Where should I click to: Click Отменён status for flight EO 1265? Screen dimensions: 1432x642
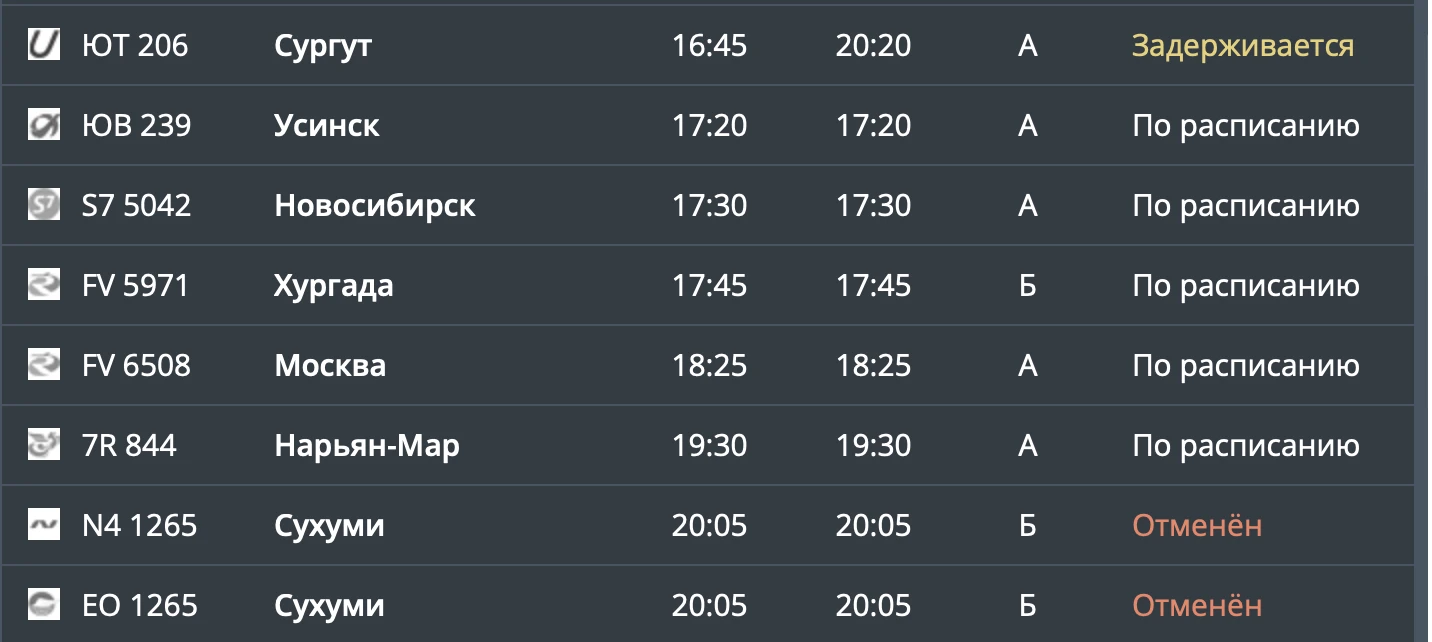tap(1197, 605)
